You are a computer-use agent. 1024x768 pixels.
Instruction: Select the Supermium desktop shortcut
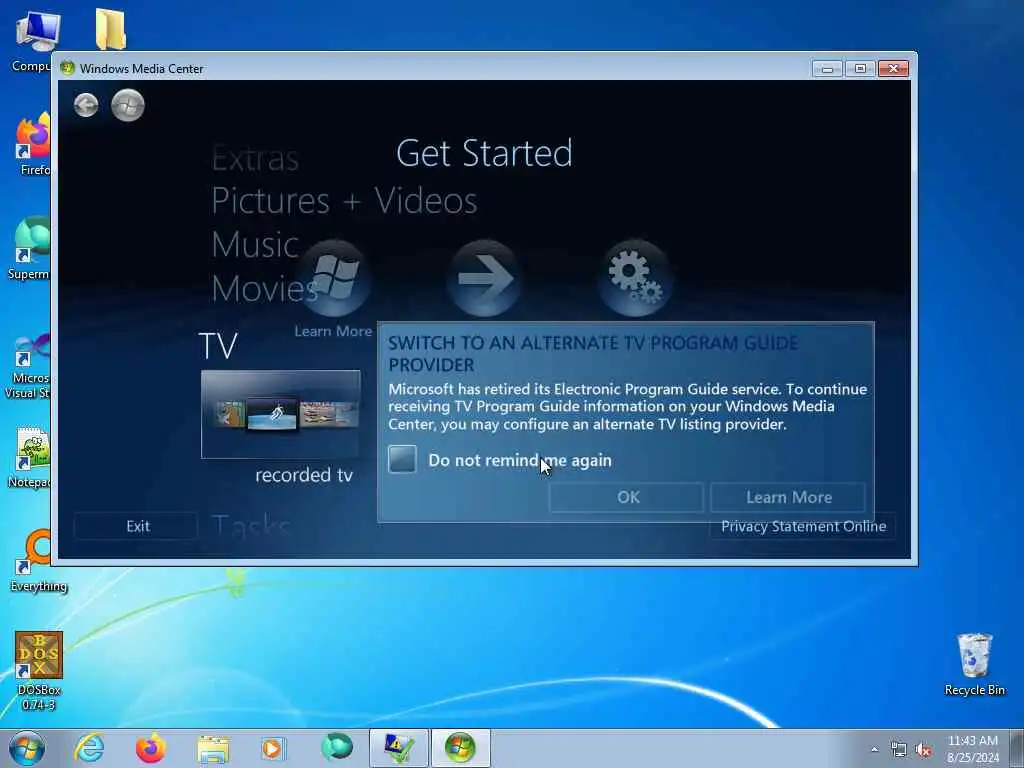coord(30,248)
